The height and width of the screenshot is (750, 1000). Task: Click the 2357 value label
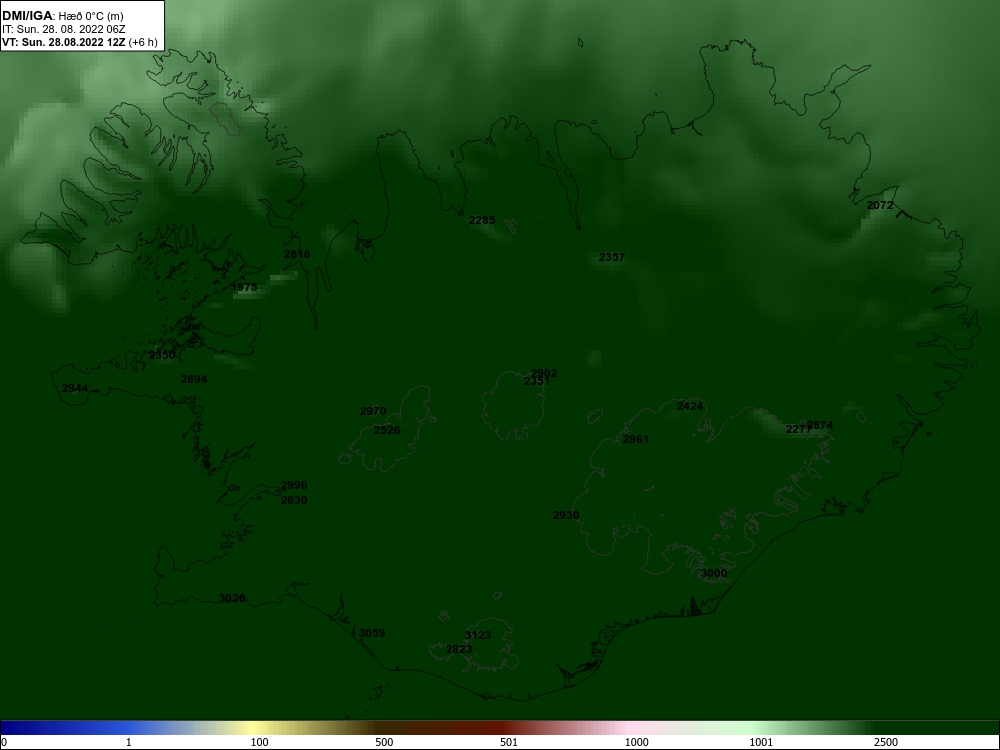coord(612,258)
